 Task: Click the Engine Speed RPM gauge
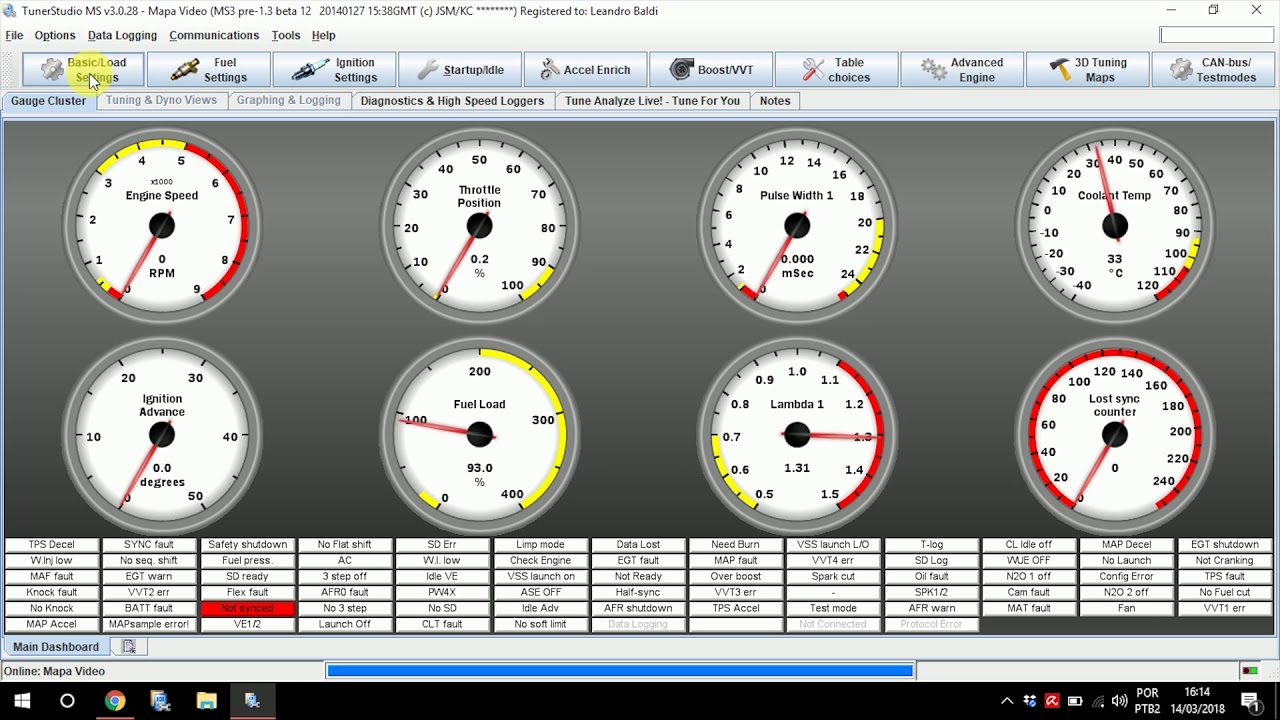[x=161, y=225]
